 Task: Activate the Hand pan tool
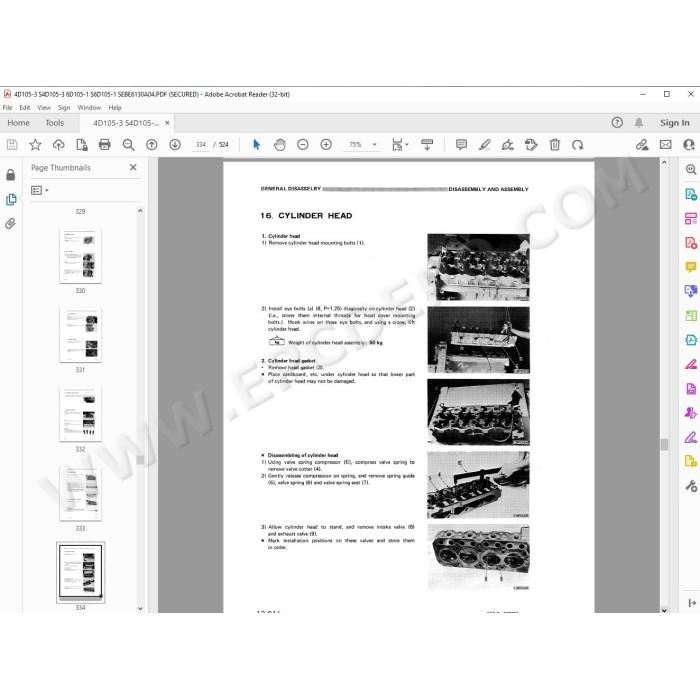[x=280, y=145]
